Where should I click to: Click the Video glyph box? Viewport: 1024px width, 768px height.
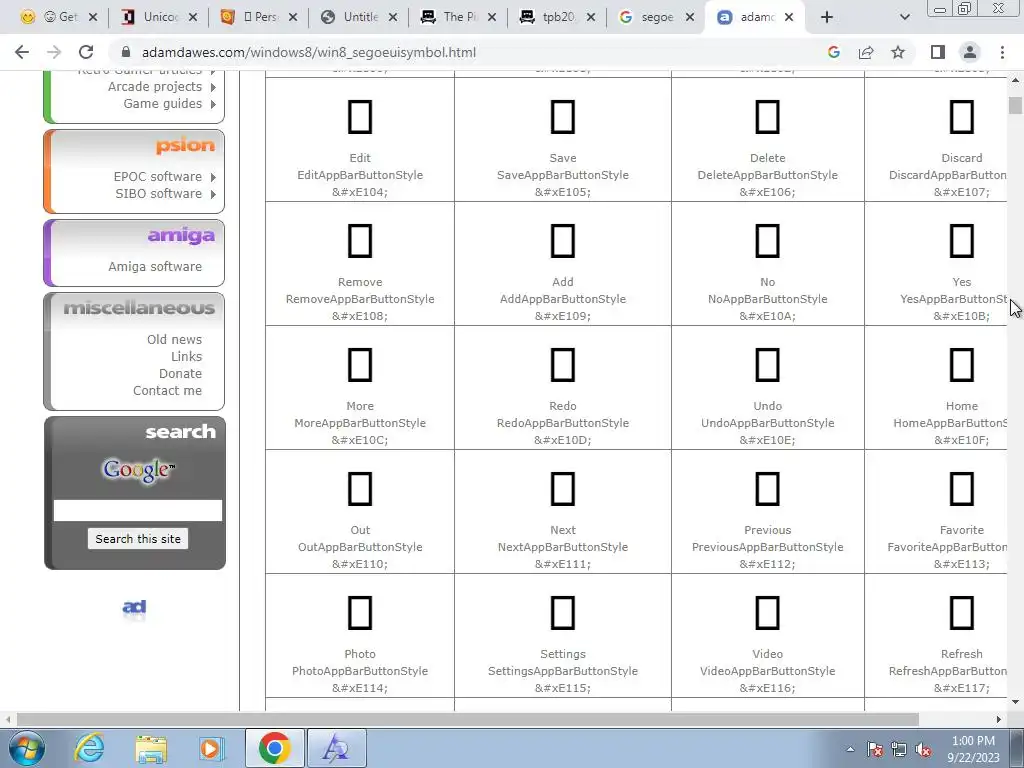[767, 613]
